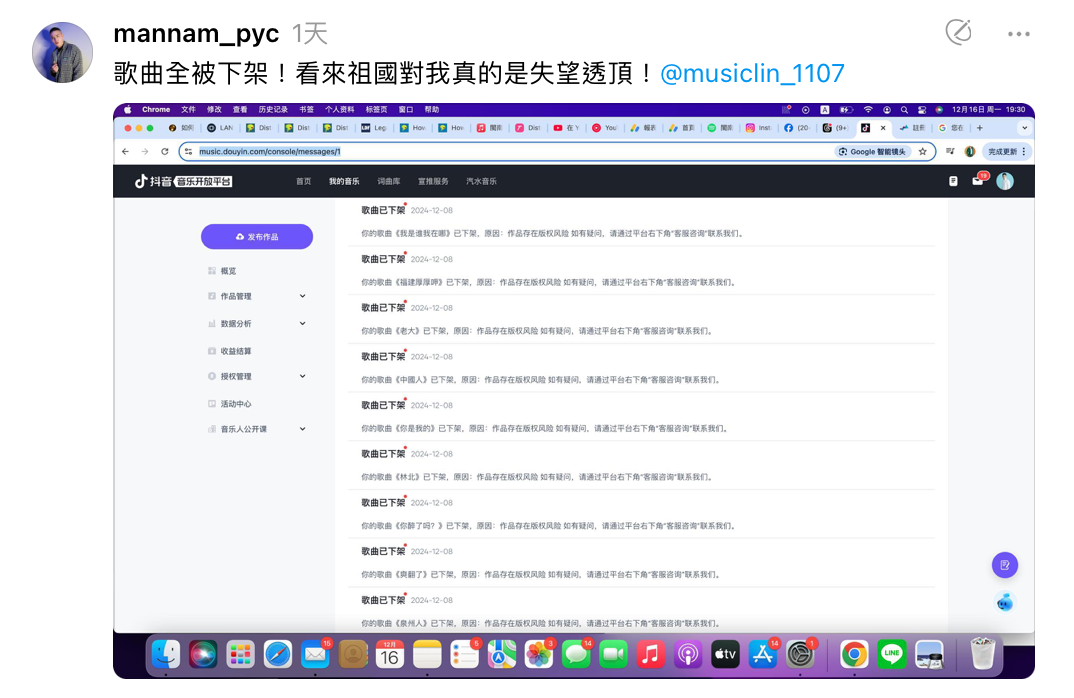Open a new Chrome tab with plus

[x=979, y=128]
